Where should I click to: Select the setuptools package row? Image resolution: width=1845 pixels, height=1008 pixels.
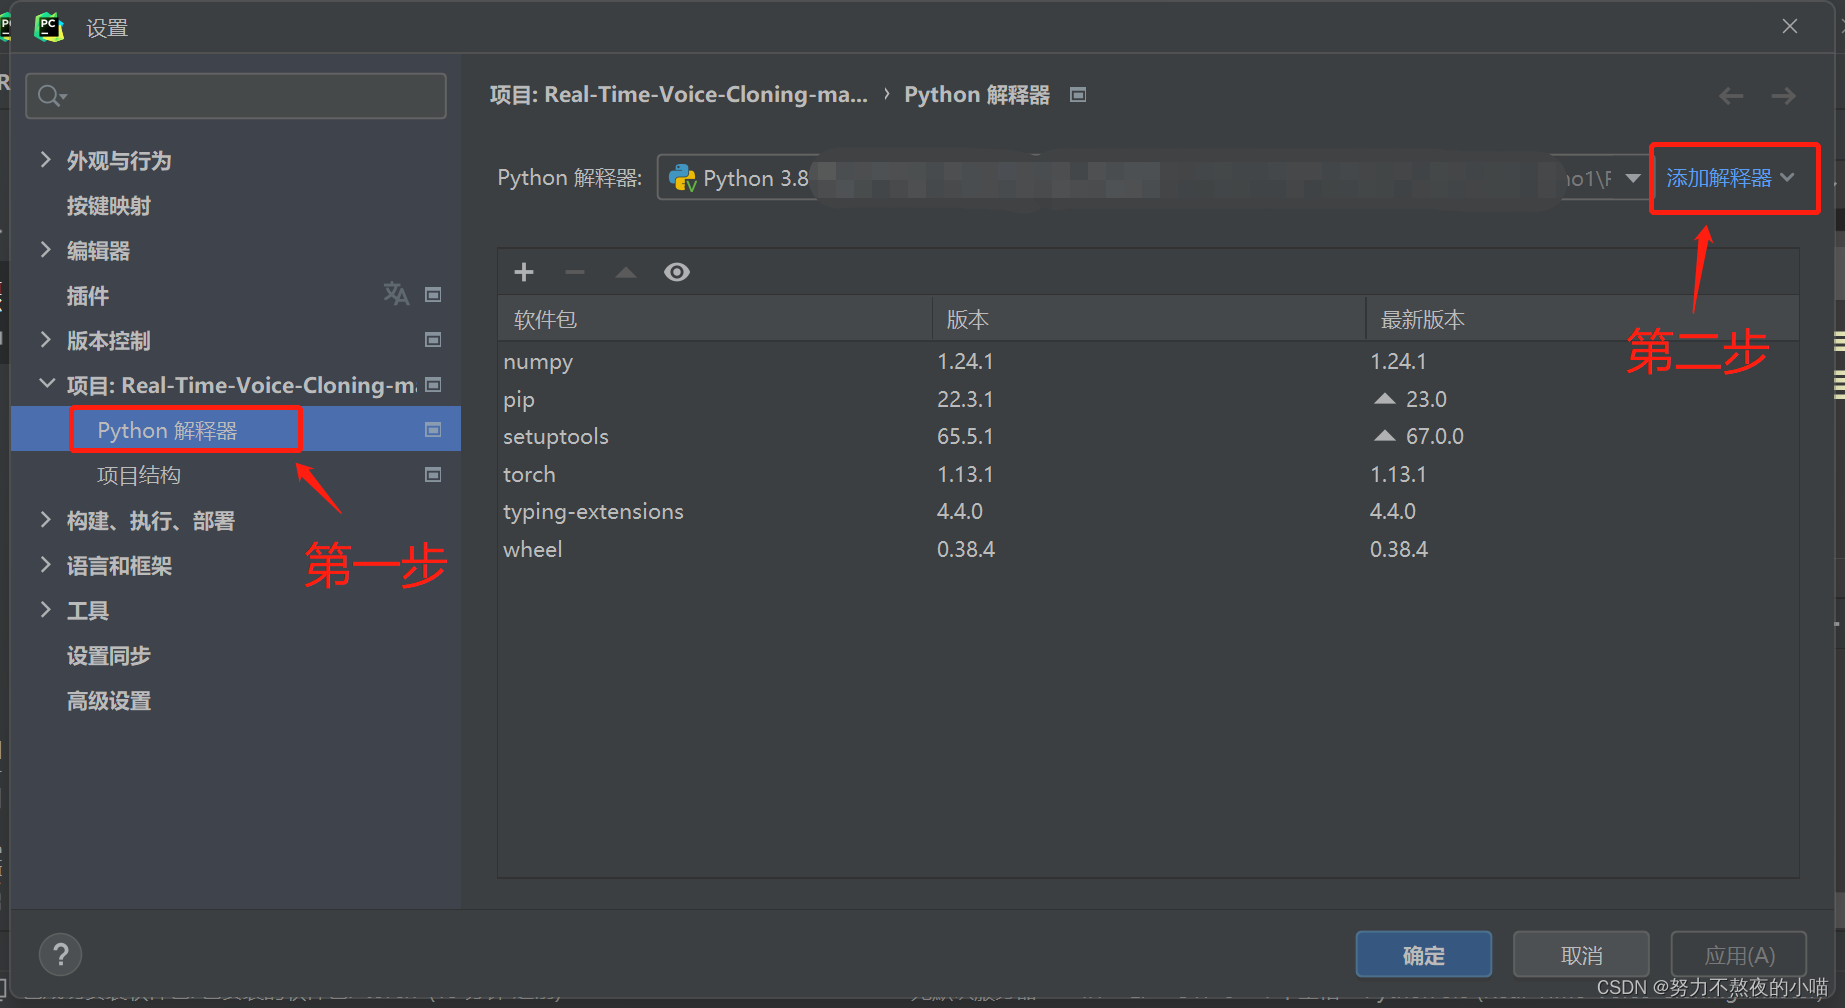point(1148,436)
